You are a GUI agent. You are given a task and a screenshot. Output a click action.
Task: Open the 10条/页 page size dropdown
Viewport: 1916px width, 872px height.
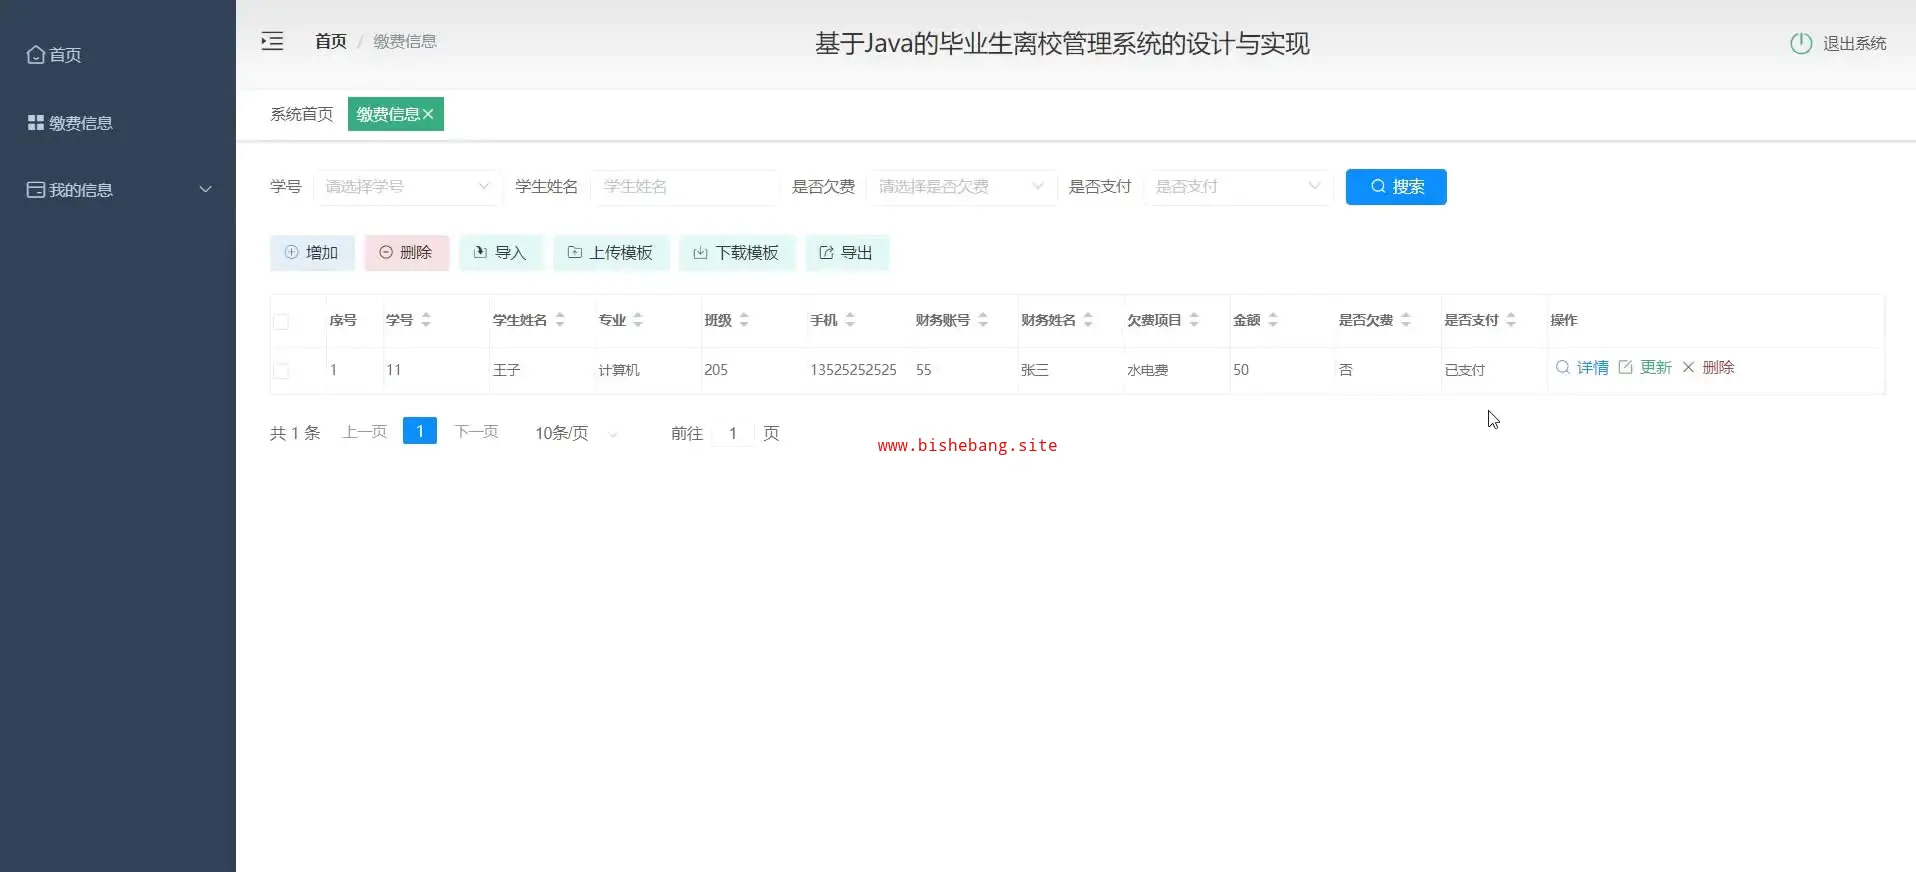575,433
